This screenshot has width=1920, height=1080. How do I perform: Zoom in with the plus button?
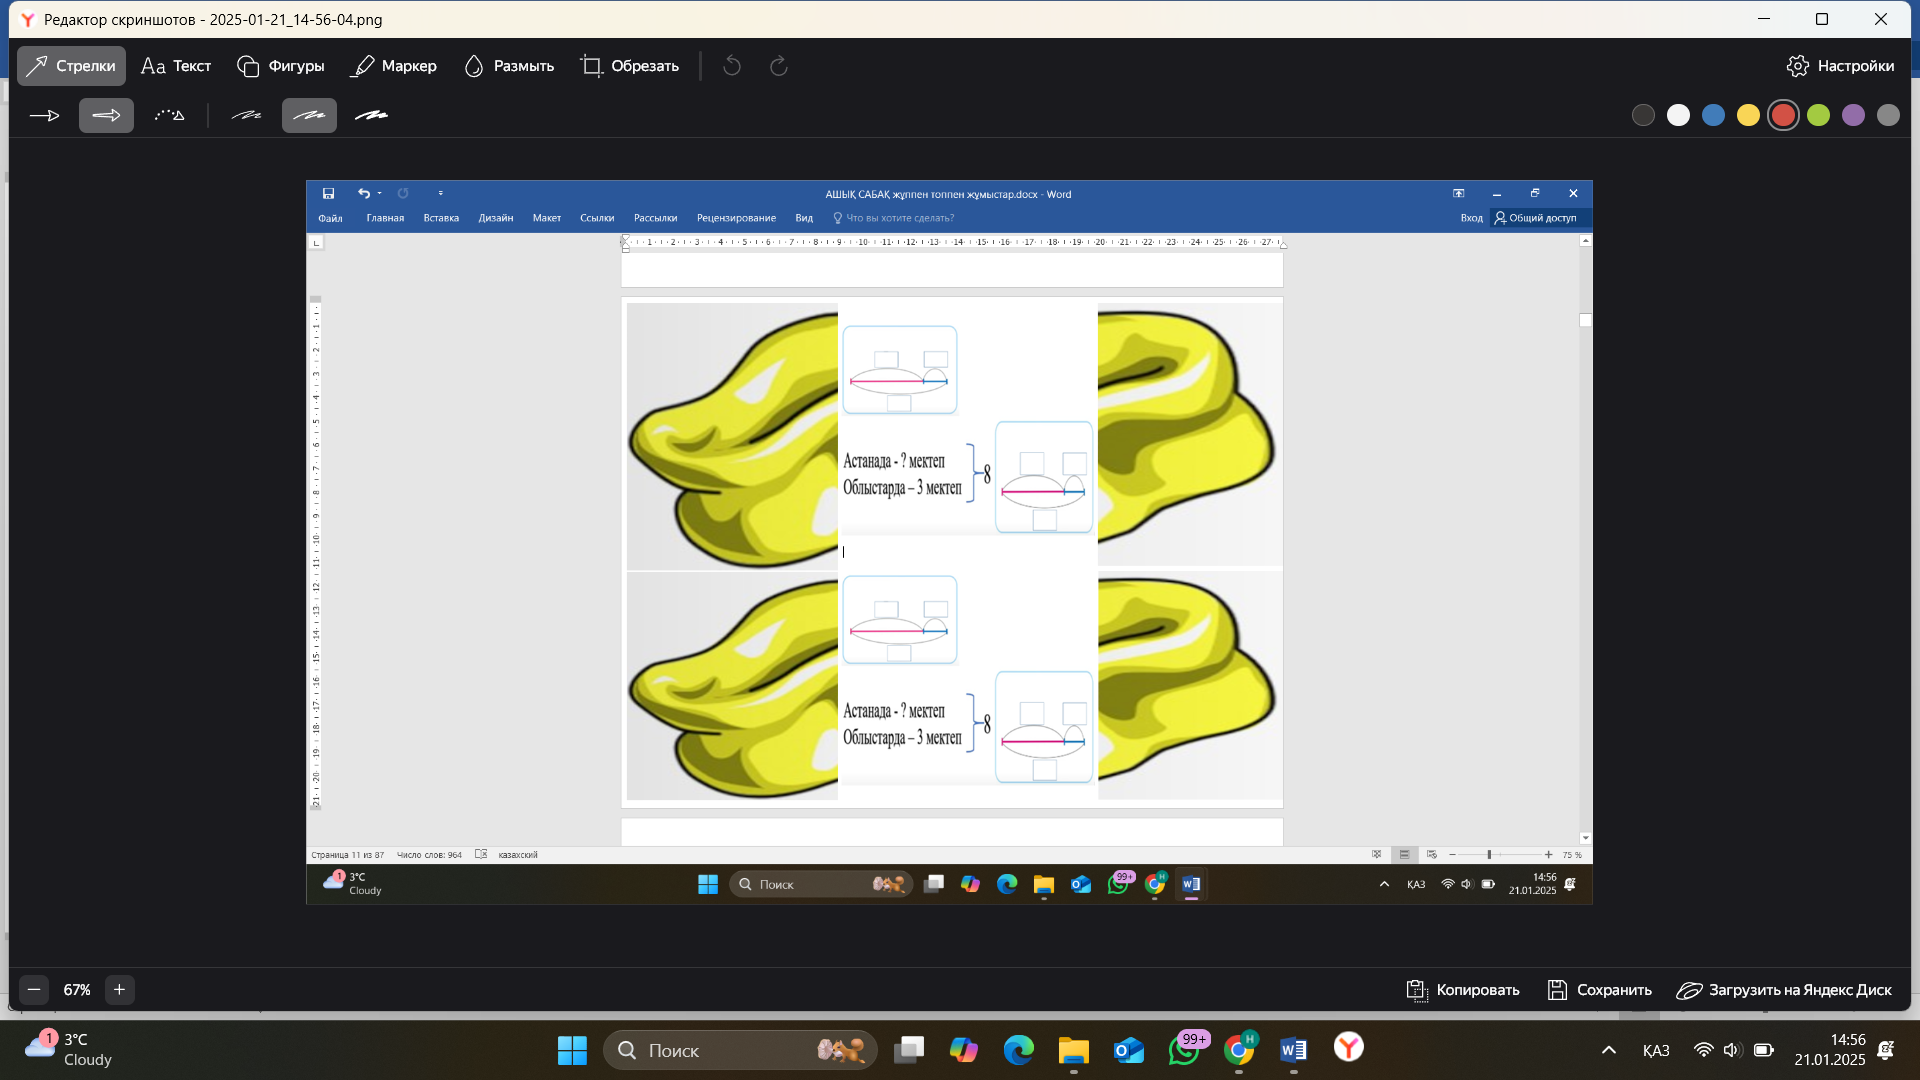[x=119, y=990]
